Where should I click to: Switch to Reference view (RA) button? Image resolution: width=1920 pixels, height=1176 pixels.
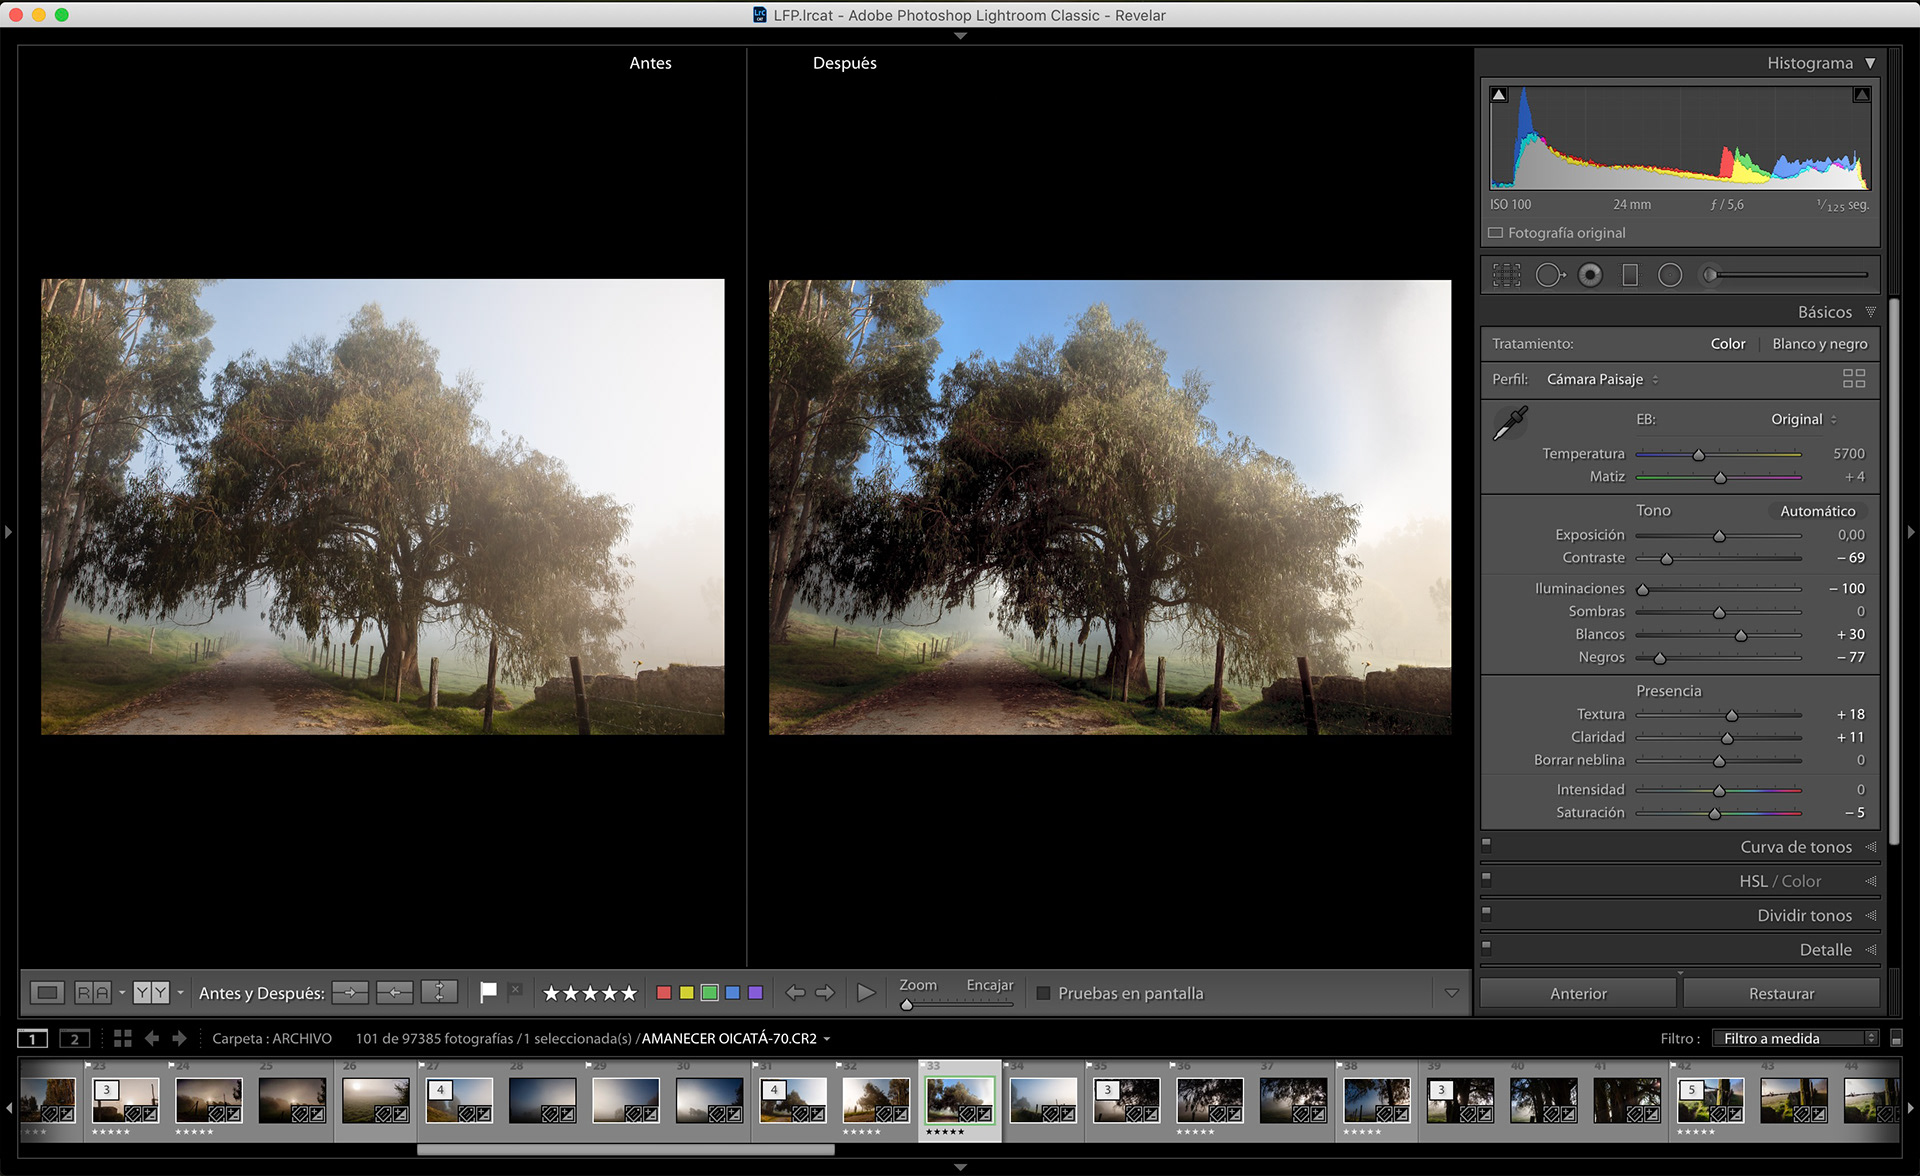pyautogui.click(x=93, y=993)
